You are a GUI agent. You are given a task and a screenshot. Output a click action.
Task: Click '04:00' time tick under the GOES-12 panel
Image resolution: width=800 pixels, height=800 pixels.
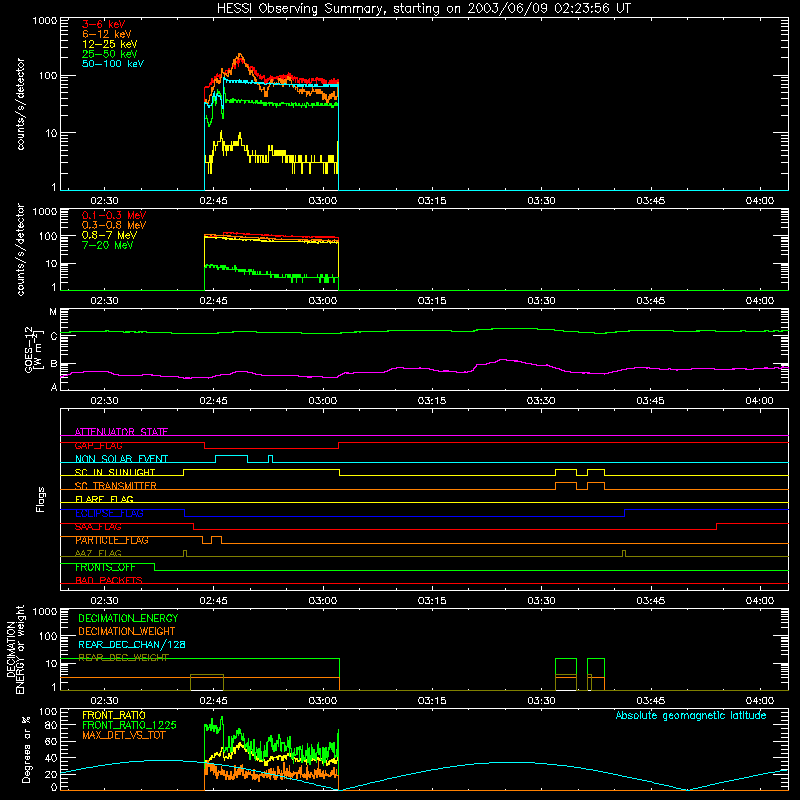tap(760, 401)
